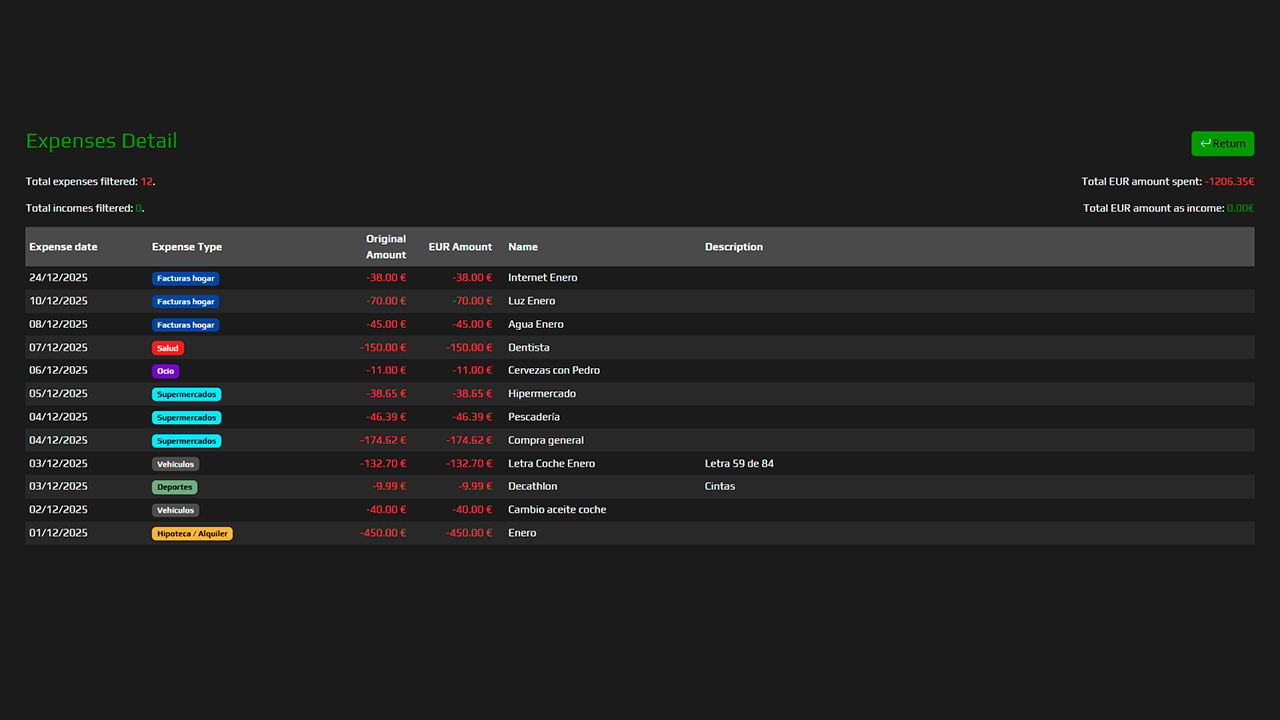
Task: Click the Description column header
Action: [733, 247]
